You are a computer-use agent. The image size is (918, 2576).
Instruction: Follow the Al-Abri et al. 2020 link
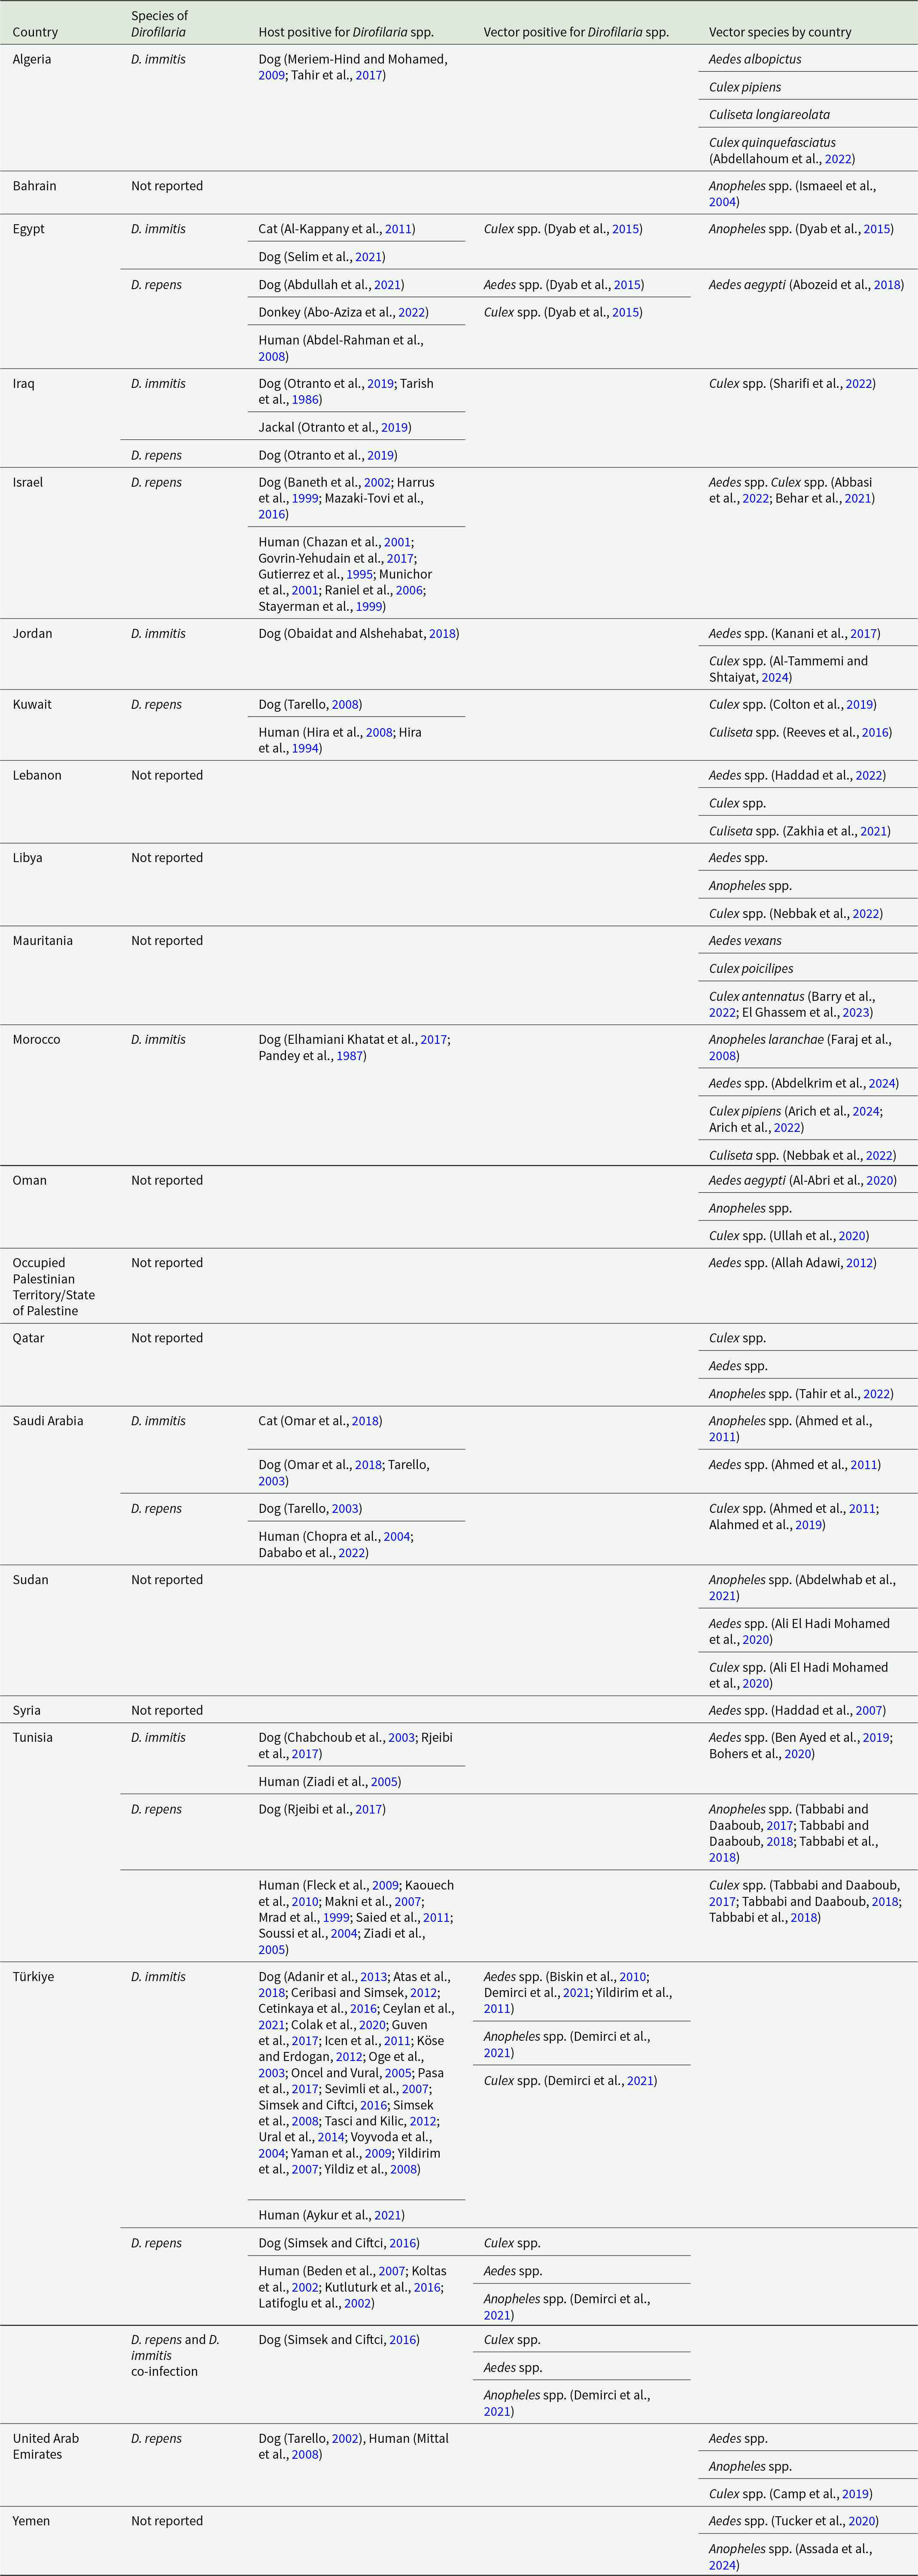[x=880, y=1180]
